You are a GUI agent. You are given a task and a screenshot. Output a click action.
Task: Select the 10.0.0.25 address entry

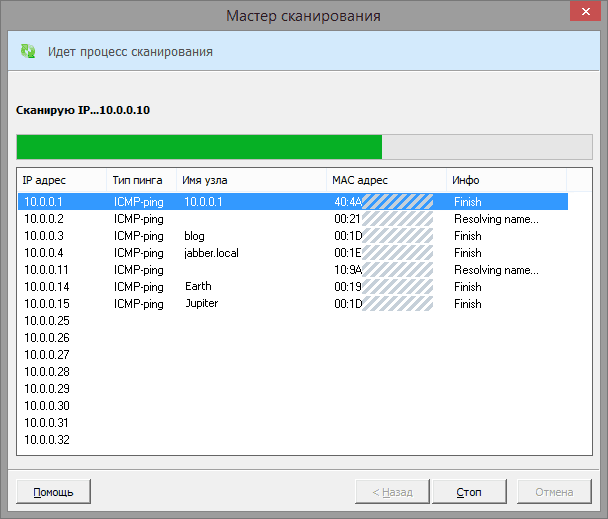pos(46,321)
